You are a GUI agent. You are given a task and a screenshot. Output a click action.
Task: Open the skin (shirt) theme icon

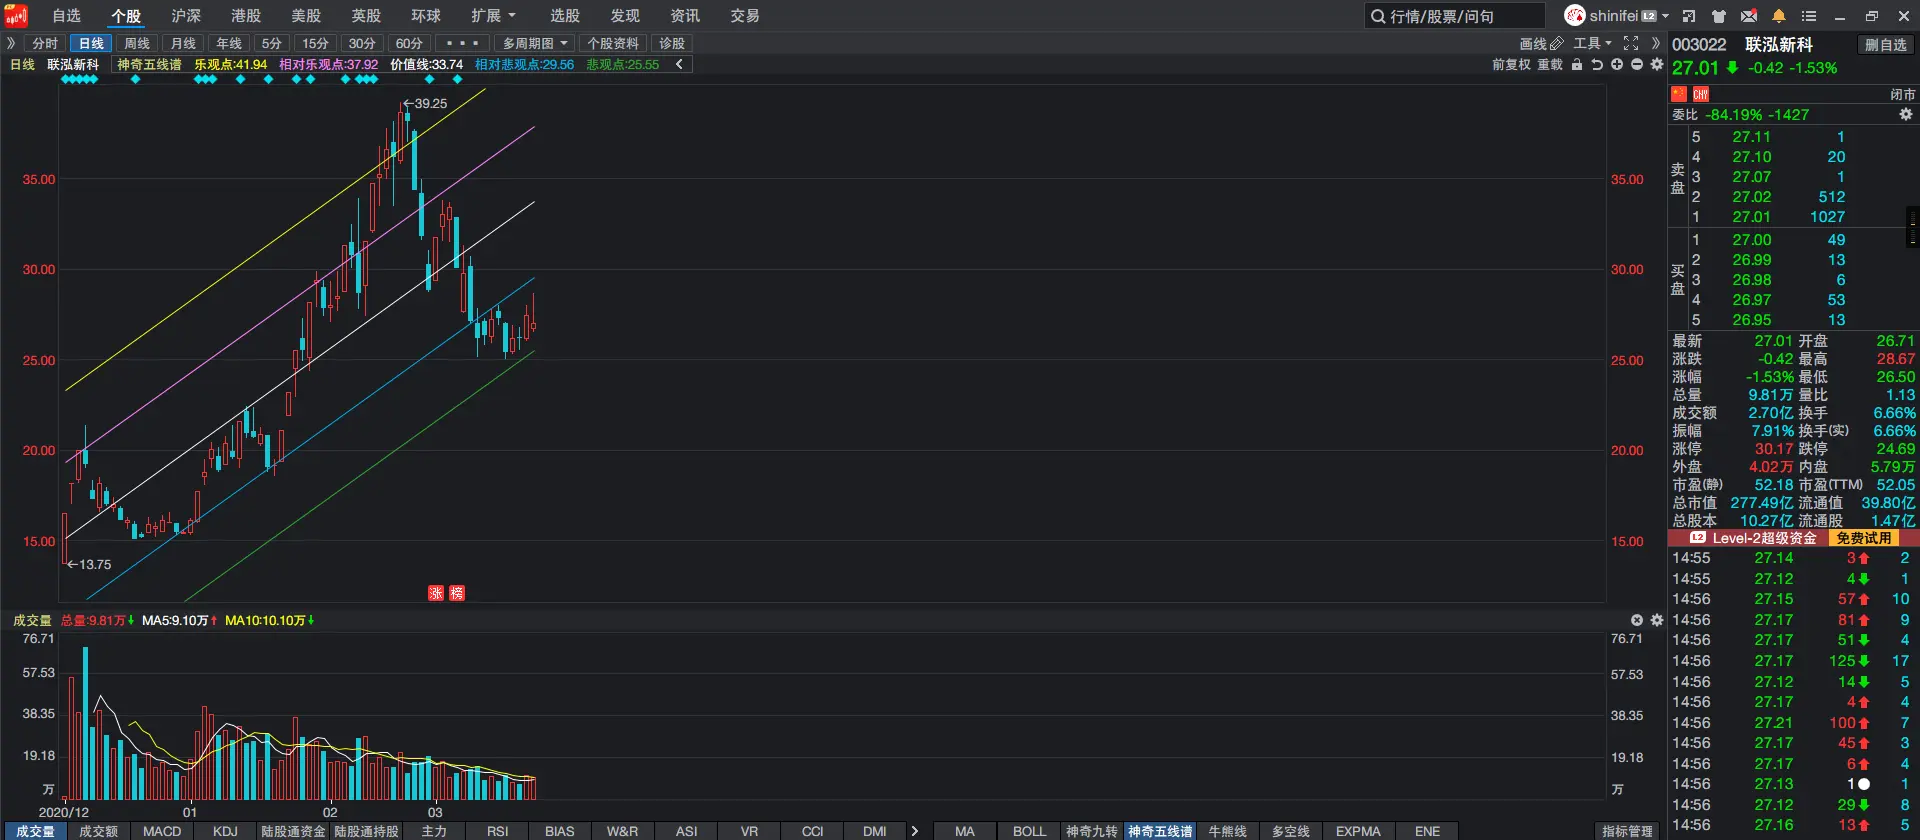(x=1719, y=16)
